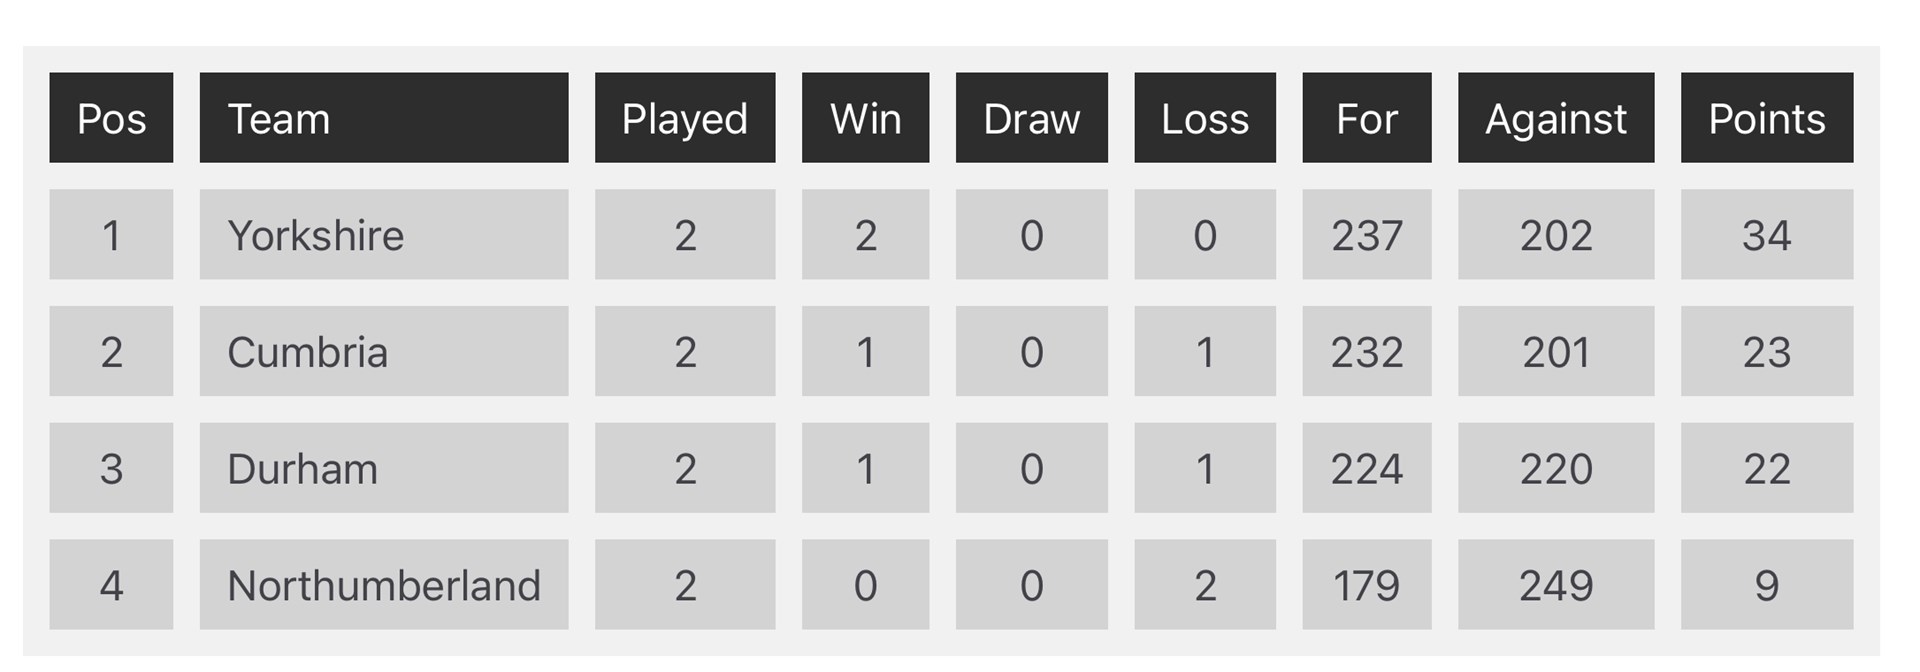The width and height of the screenshot is (1920, 672).
Task: Select the Northumberland team cell
Action: (384, 585)
